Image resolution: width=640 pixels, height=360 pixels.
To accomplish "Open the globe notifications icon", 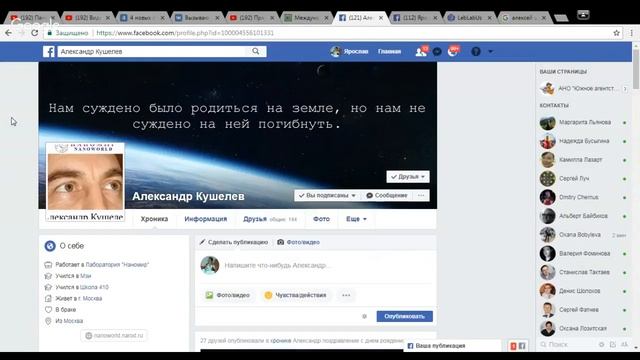I will (x=452, y=51).
